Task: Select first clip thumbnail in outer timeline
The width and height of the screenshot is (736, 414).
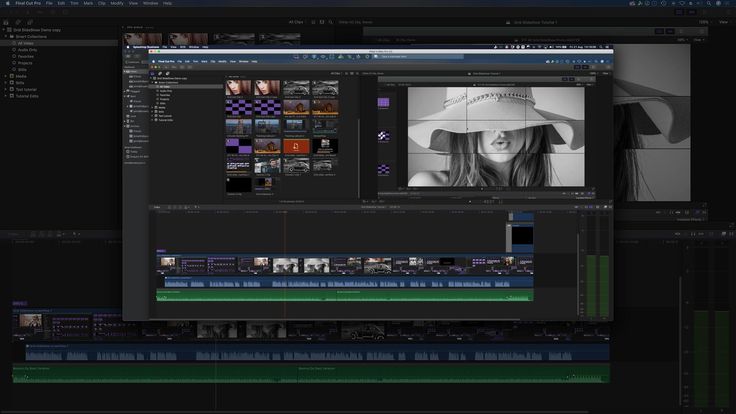Action: pos(31,321)
